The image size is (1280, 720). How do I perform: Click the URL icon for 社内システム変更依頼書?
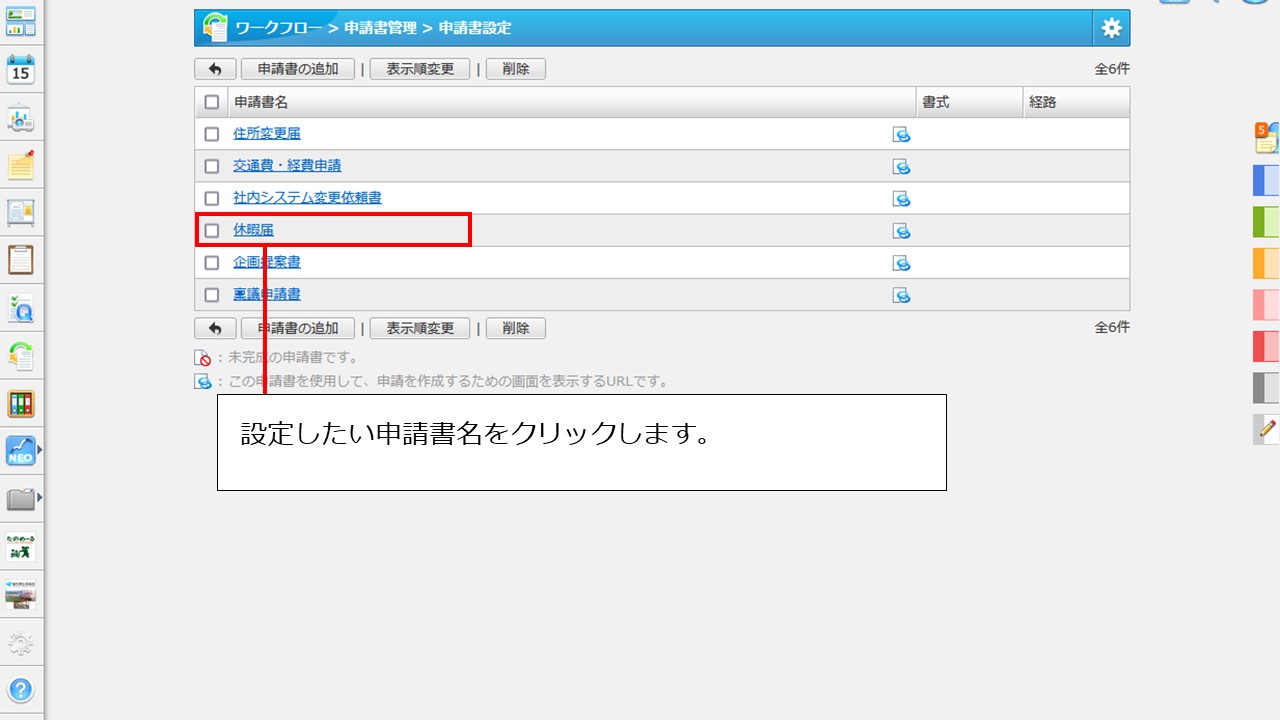point(902,199)
